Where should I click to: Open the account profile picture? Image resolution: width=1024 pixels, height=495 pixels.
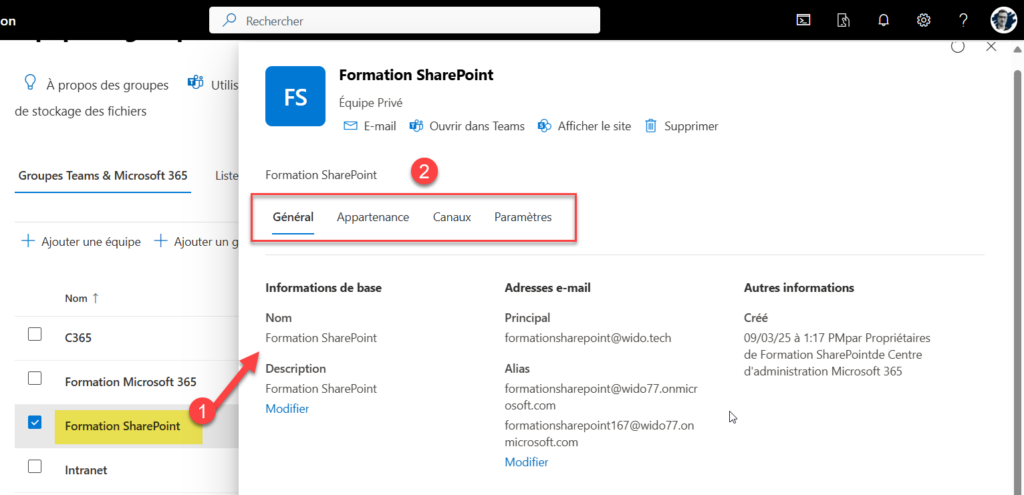1002,20
